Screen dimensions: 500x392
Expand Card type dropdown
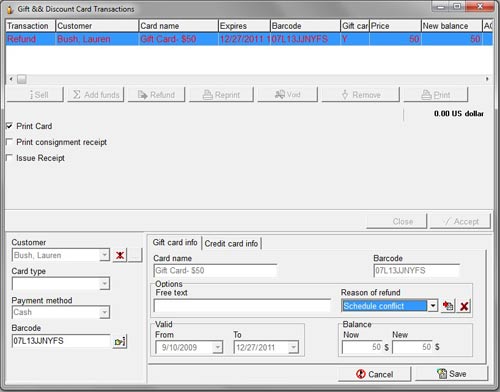coord(104,284)
